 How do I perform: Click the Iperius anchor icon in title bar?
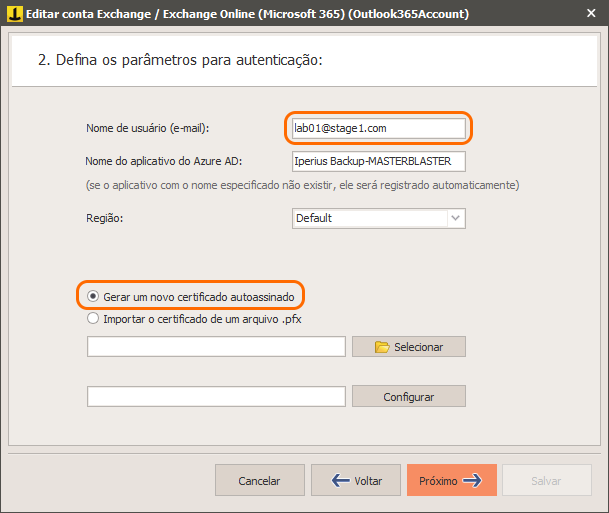(15, 14)
